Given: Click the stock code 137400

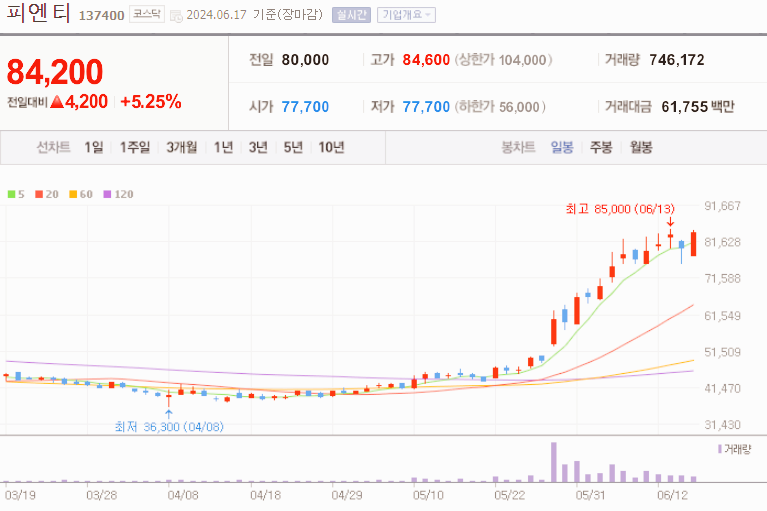Looking at the screenshot, I should click(x=102, y=16).
